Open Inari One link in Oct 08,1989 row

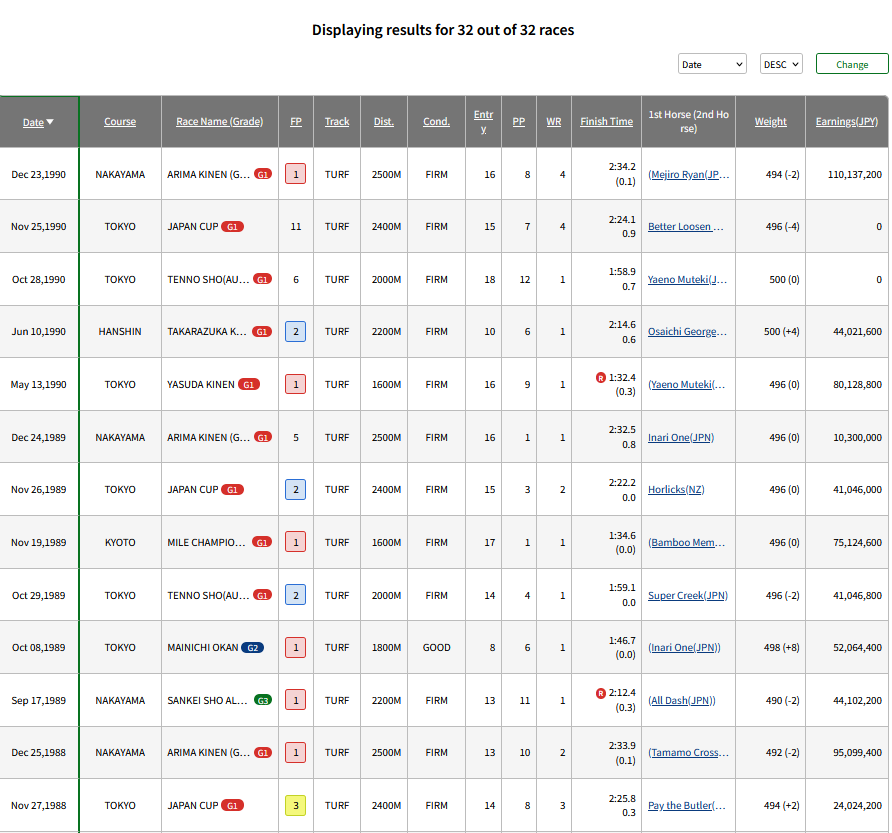click(684, 648)
